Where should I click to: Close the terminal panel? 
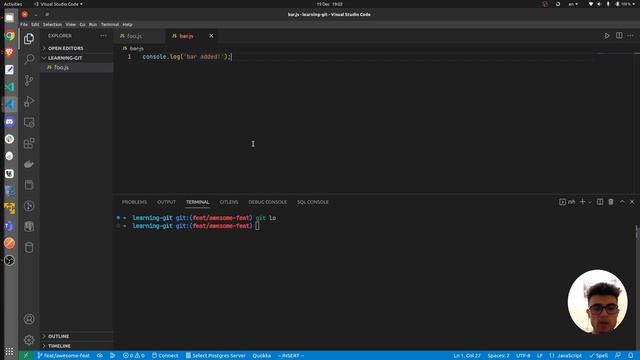[x=632, y=202]
